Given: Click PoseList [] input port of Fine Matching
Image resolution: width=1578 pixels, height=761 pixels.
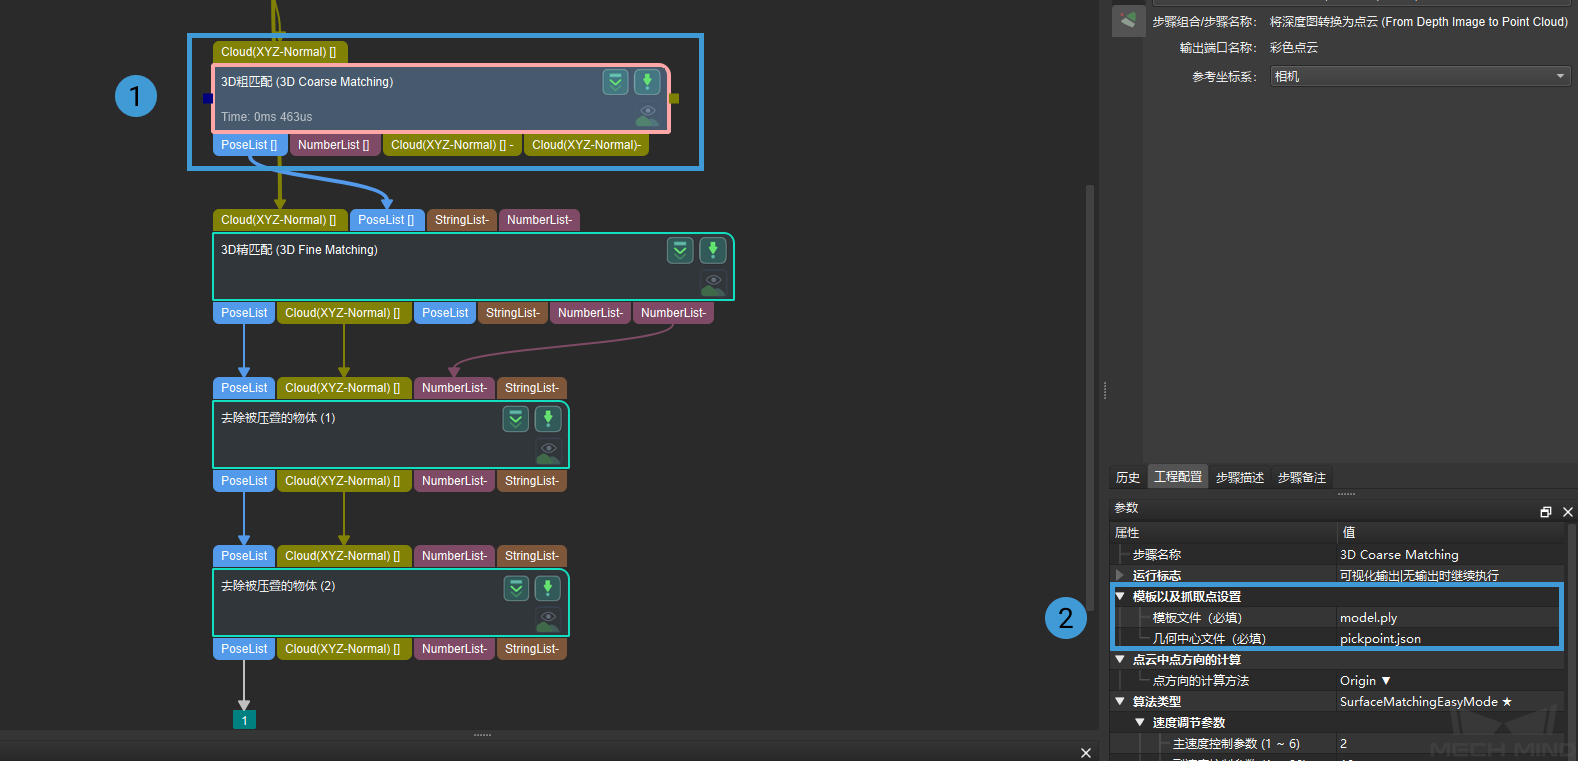Looking at the screenshot, I should click(x=387, y=220).
